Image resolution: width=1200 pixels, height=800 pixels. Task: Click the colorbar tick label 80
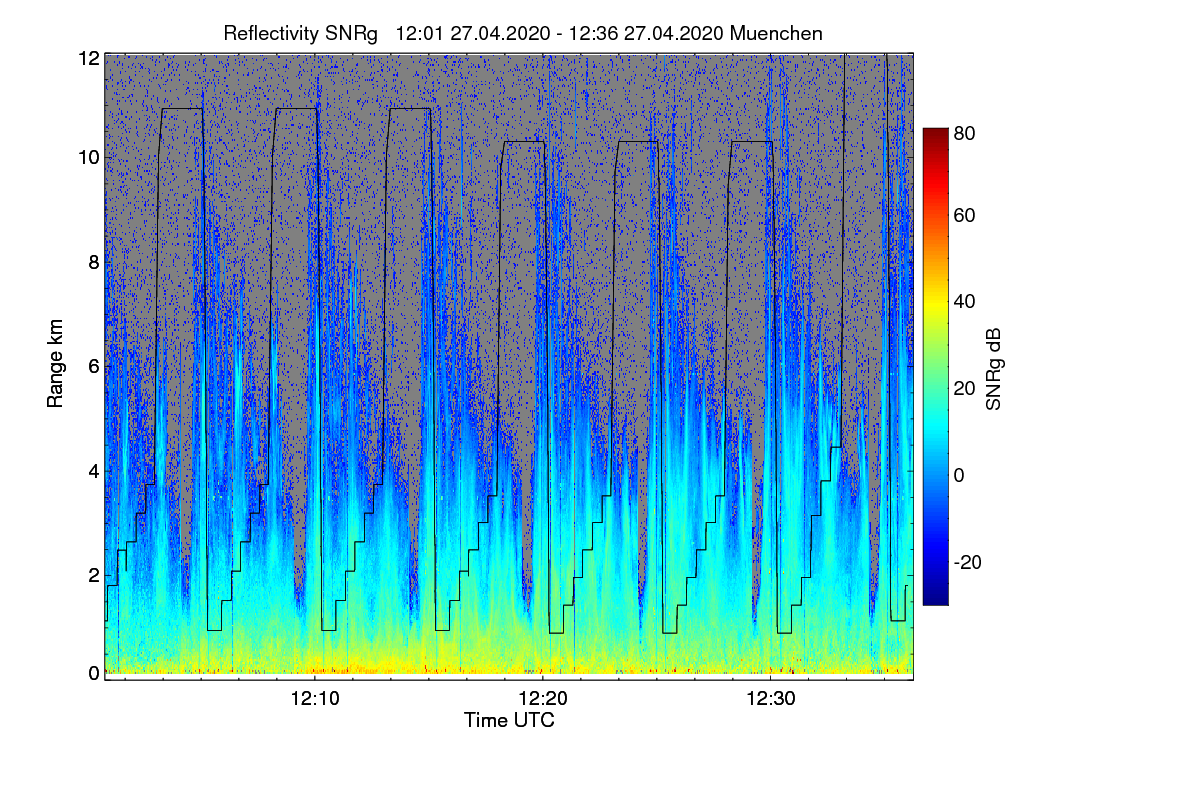click(x=964, y=133)
